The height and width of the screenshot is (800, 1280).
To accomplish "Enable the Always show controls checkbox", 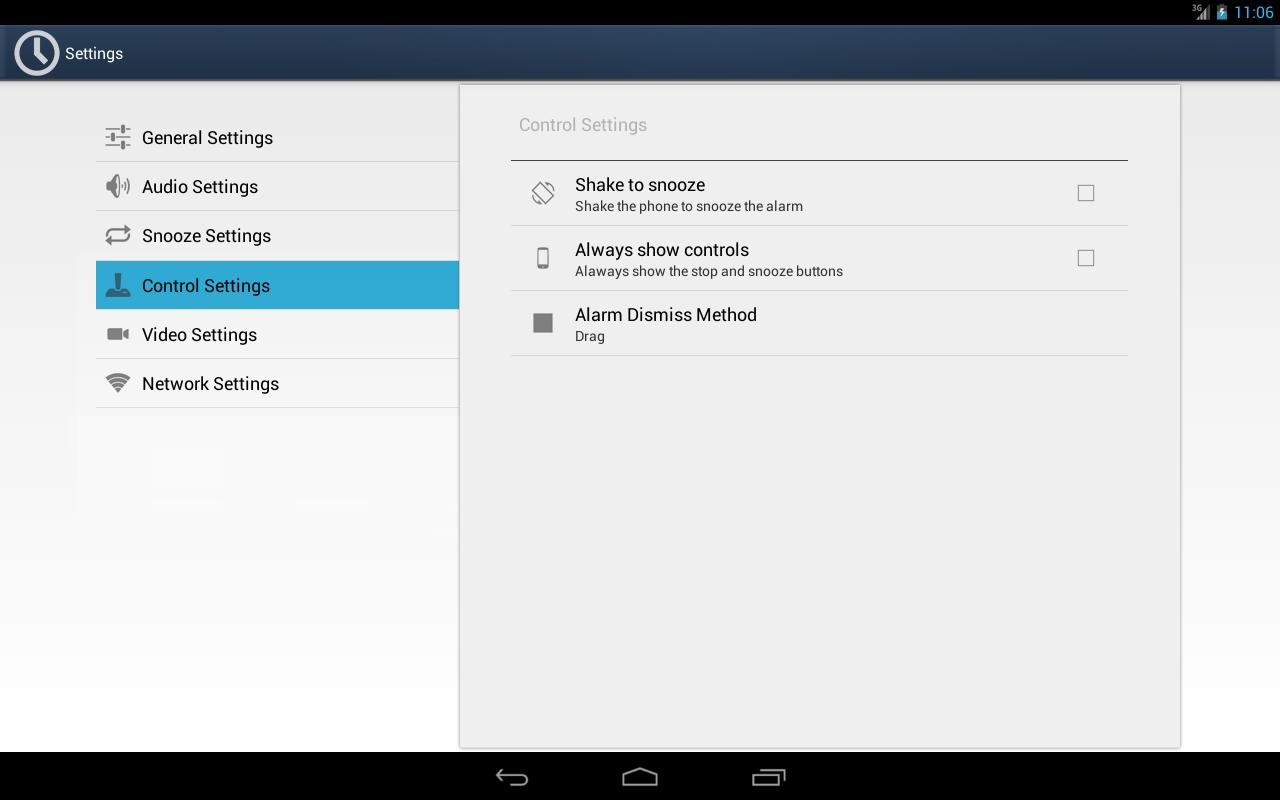I will pos(1086,258).
